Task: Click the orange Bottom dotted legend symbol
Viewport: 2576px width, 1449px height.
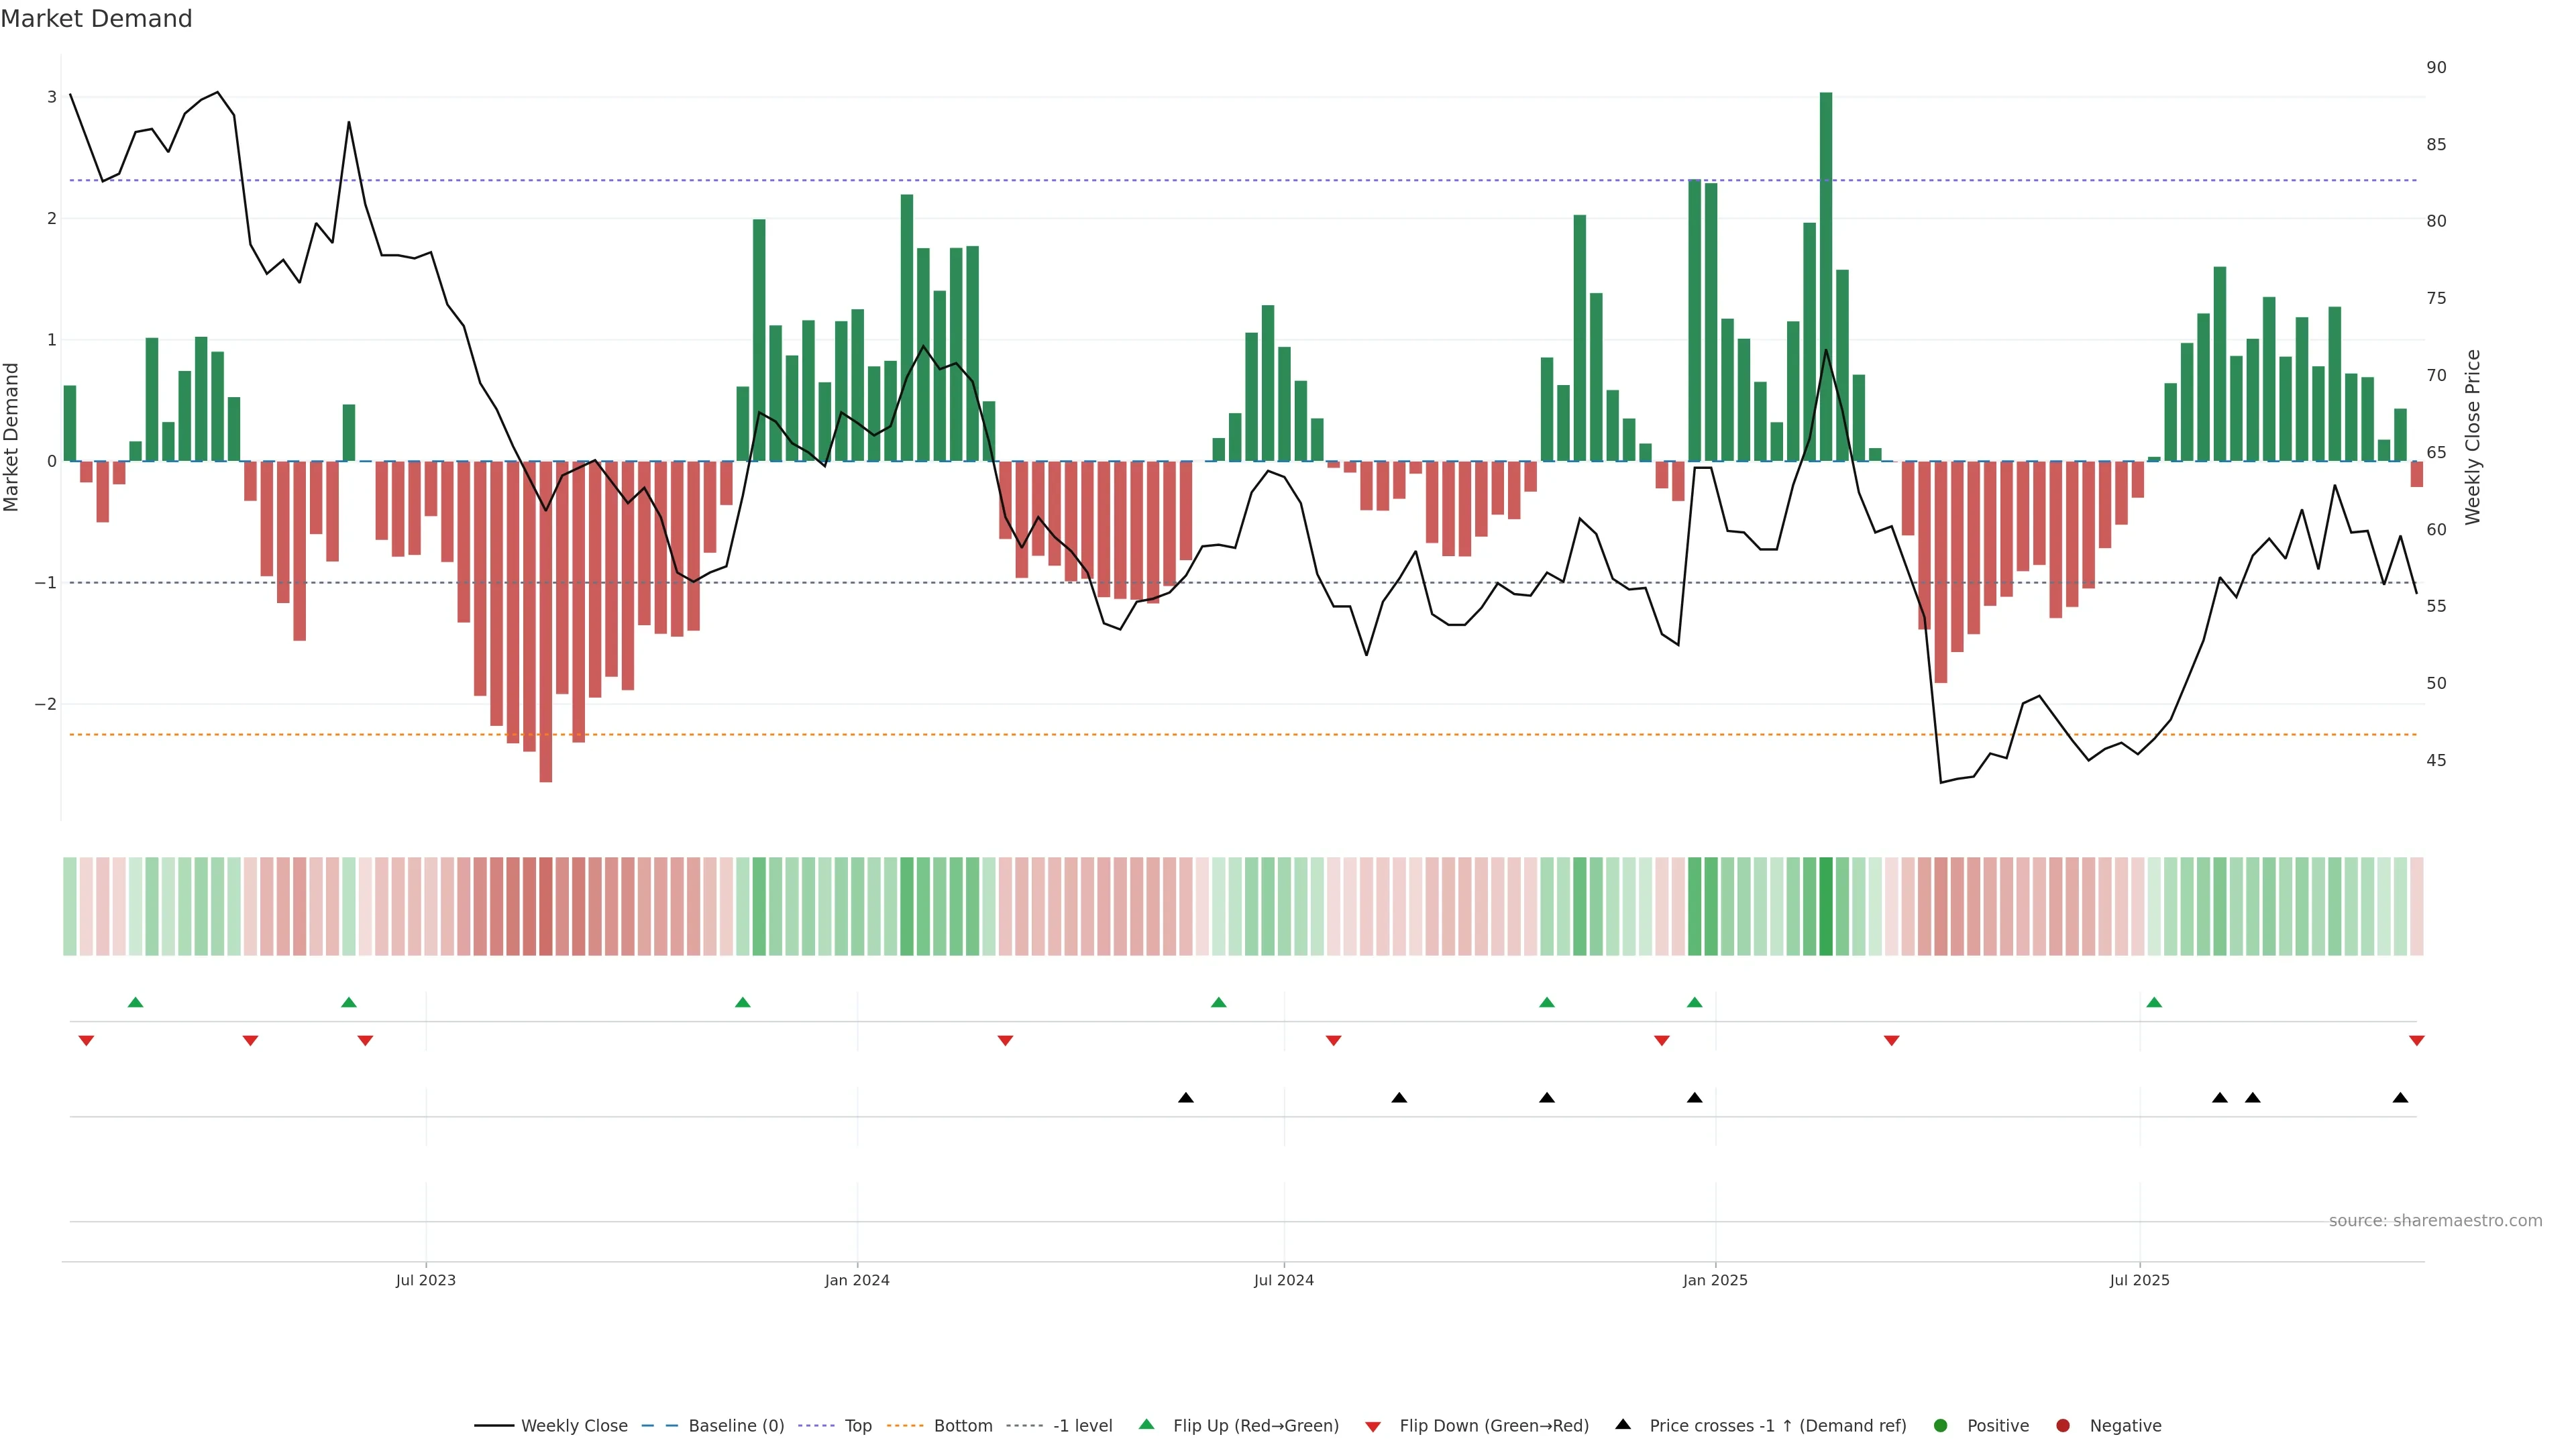Action: [x=905, y=1425]
